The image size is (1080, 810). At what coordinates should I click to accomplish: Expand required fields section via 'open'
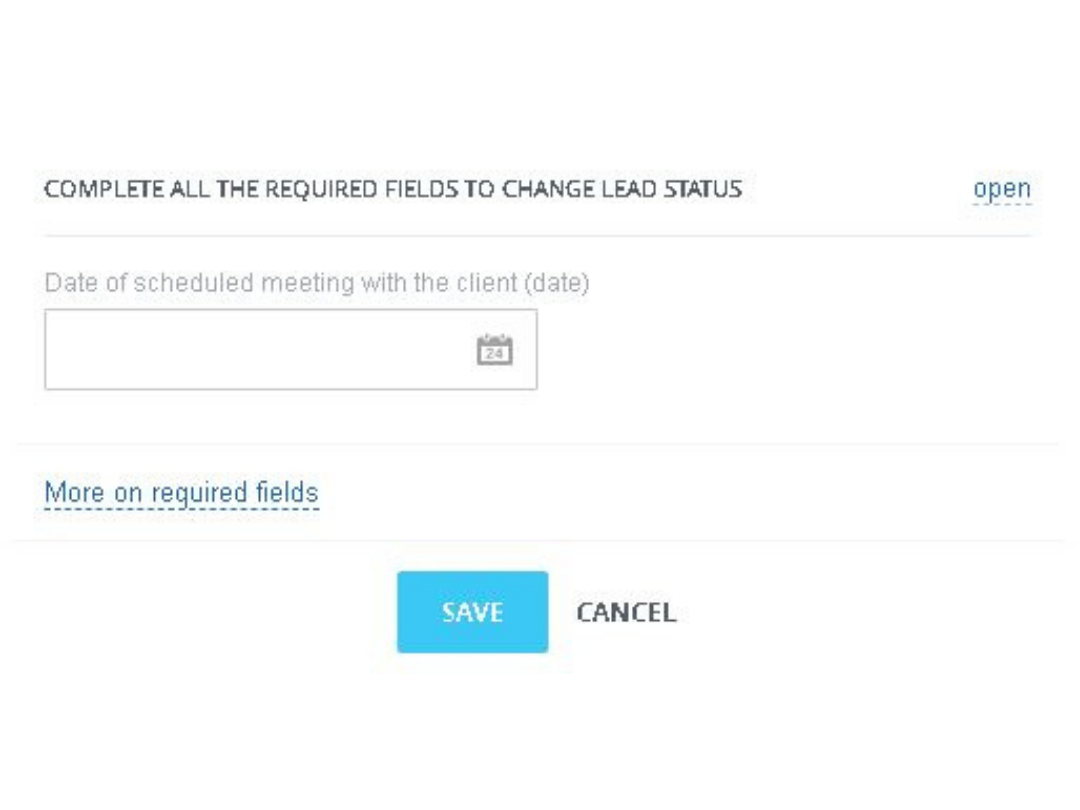click(1001, 188)
